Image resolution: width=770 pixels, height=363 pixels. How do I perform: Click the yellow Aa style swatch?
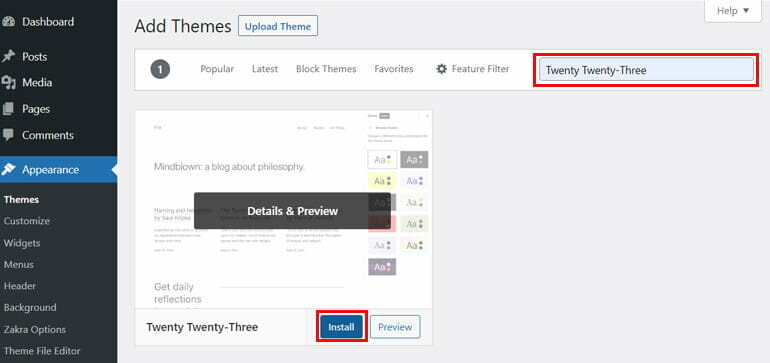click(x=382, y=181)
